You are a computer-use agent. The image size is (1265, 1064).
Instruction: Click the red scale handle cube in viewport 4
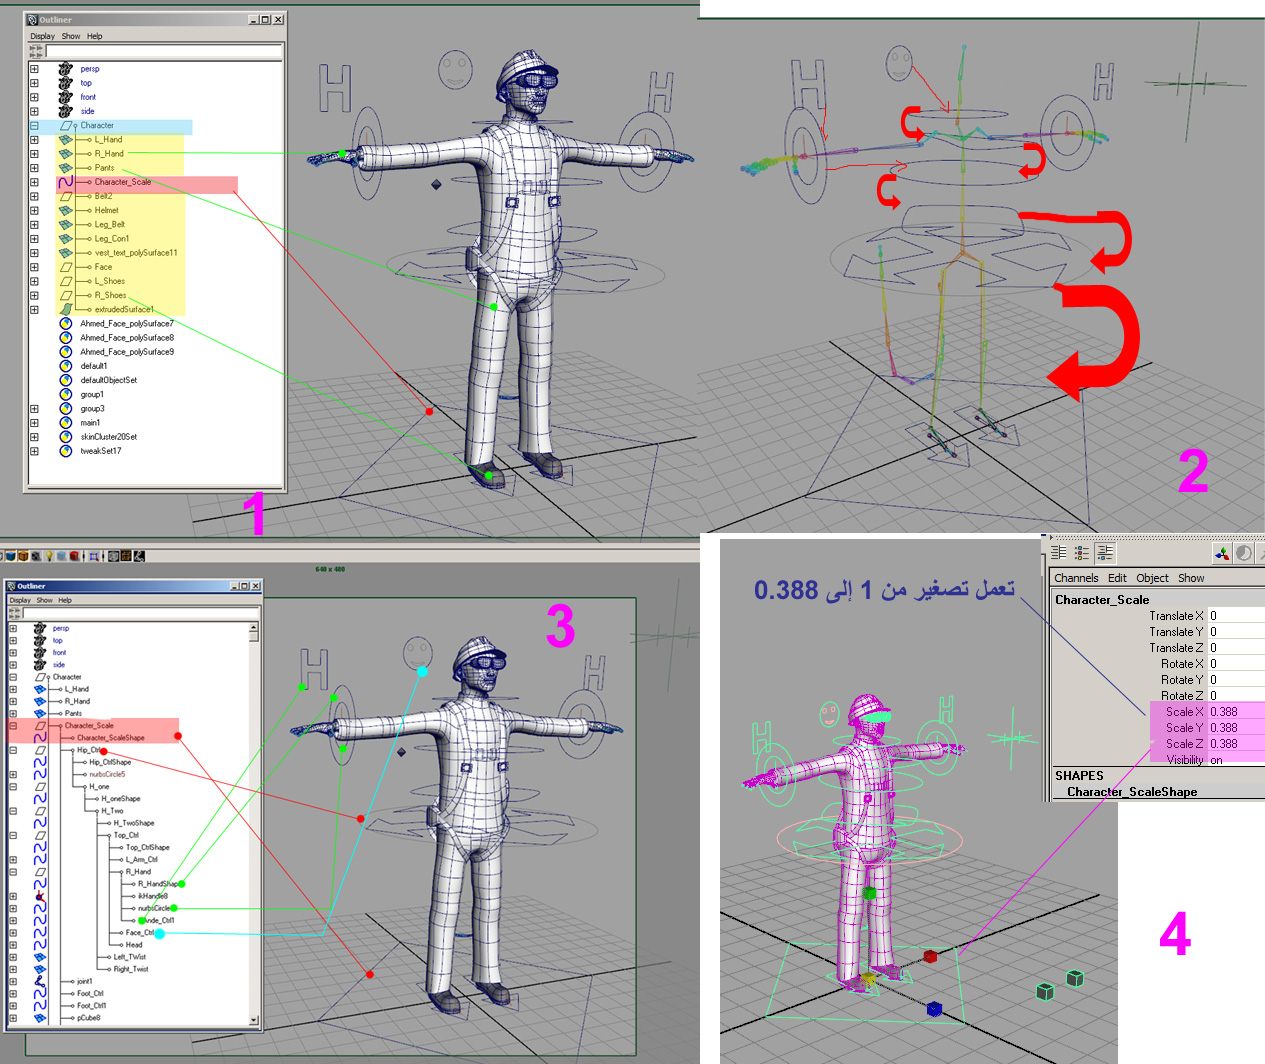pos(931,957)
